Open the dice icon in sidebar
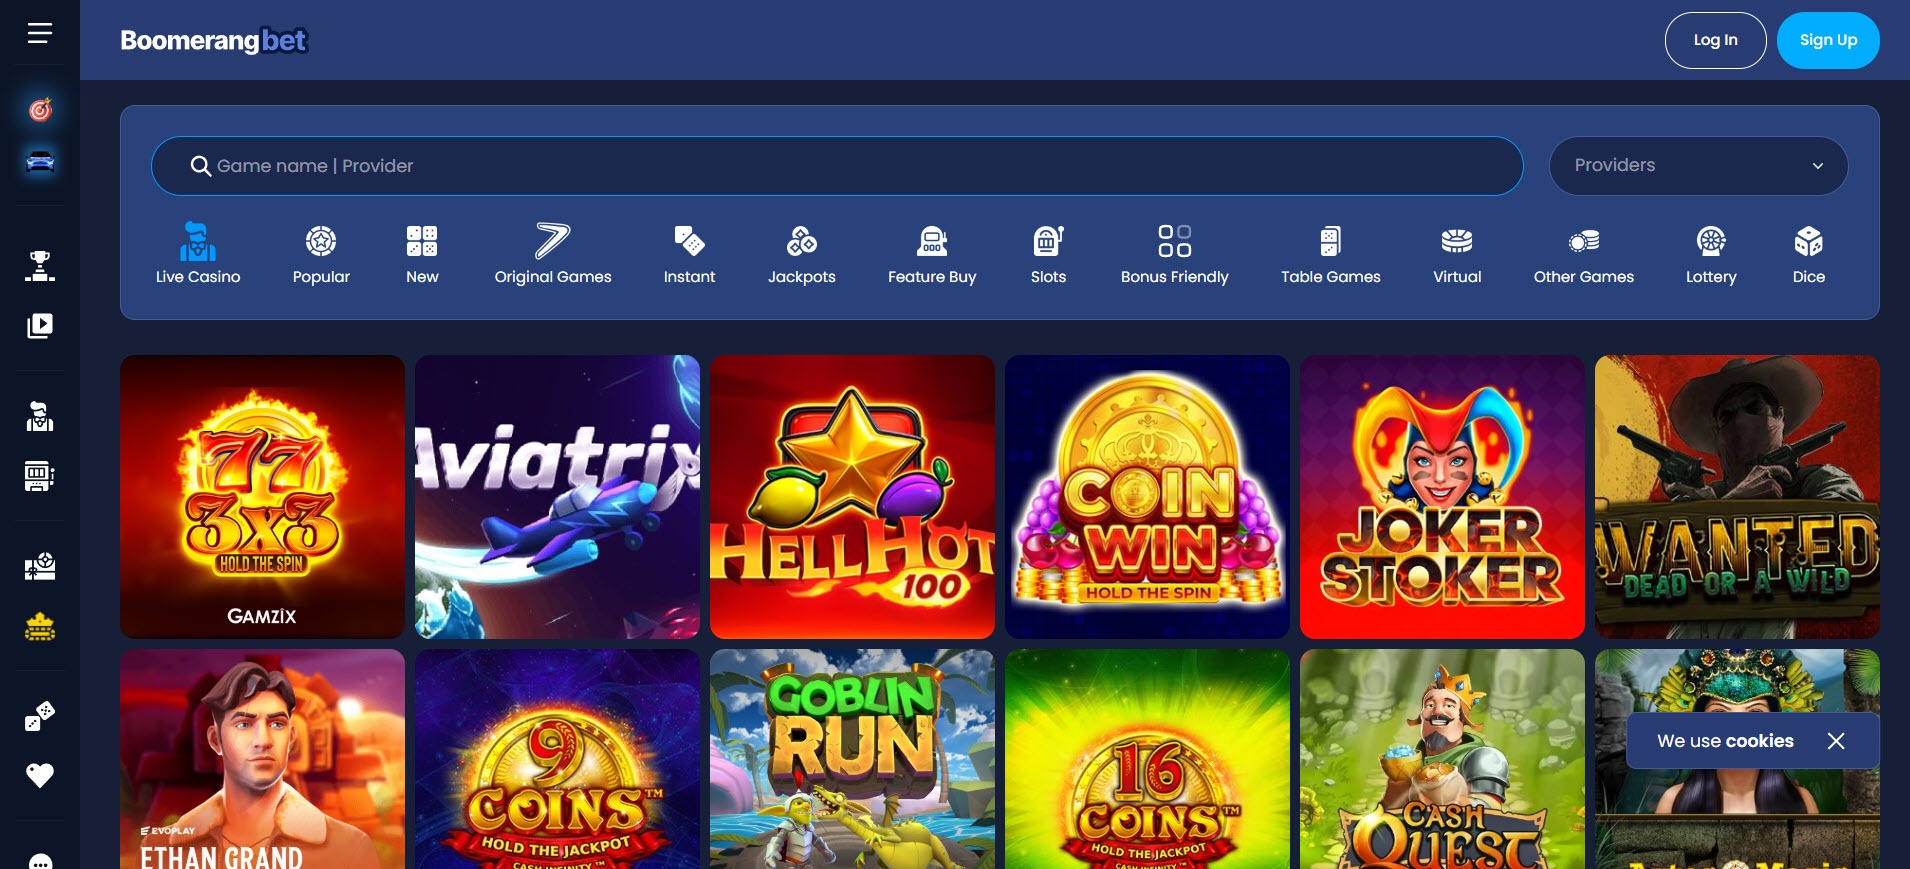The height and width of the screenshot is (869, 1910). (x=40, y=716)
